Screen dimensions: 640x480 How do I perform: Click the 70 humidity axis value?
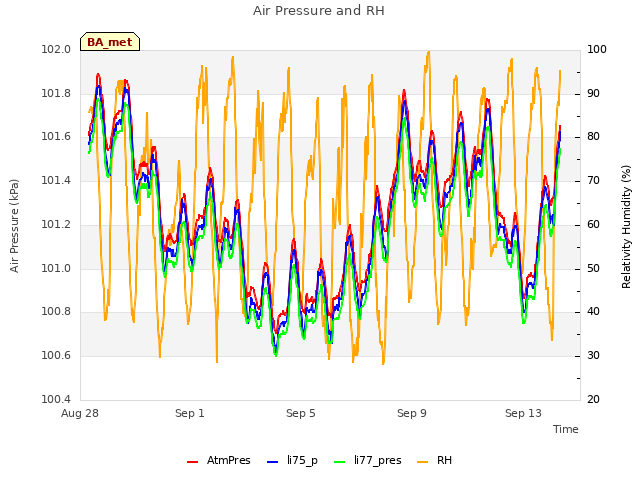593,180
